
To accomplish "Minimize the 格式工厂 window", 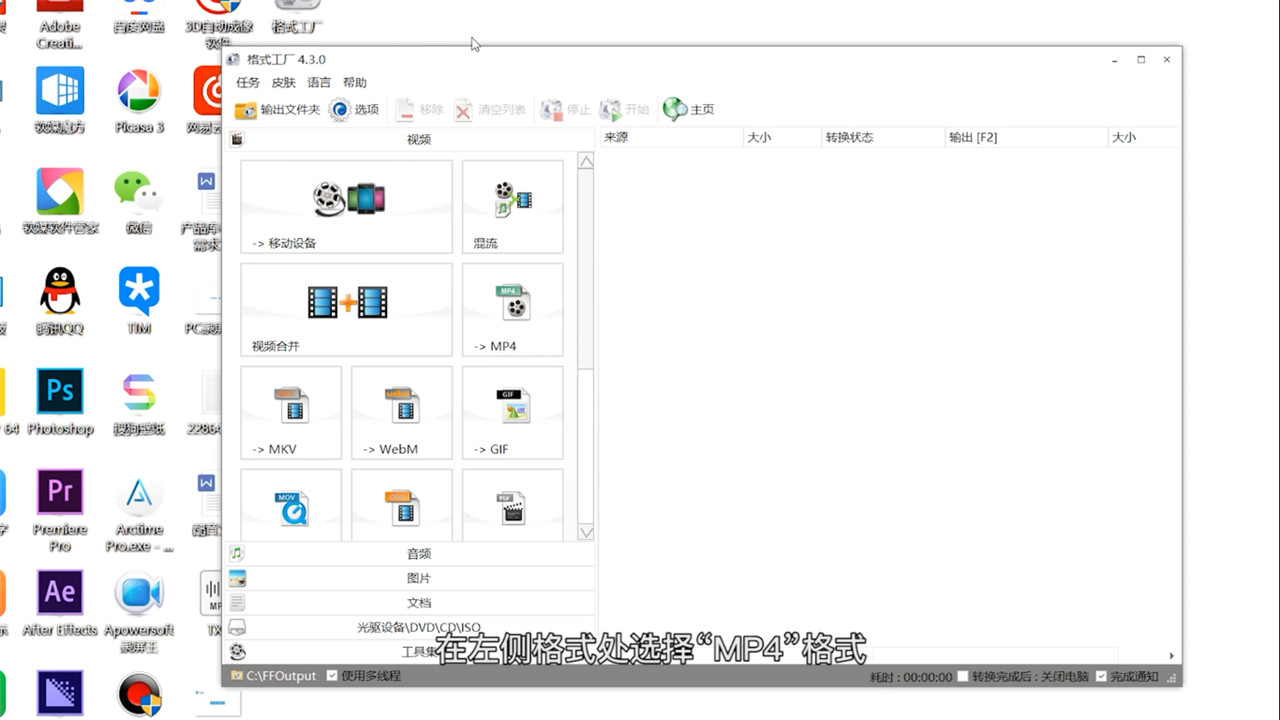I will coord(1115,60).
